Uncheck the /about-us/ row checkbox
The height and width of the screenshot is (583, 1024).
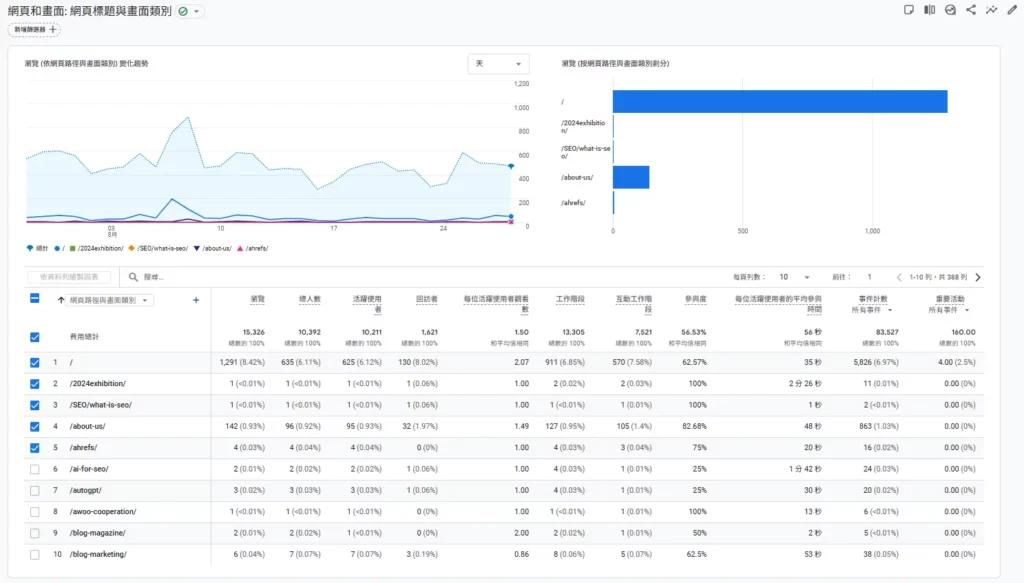pos(35,426)
